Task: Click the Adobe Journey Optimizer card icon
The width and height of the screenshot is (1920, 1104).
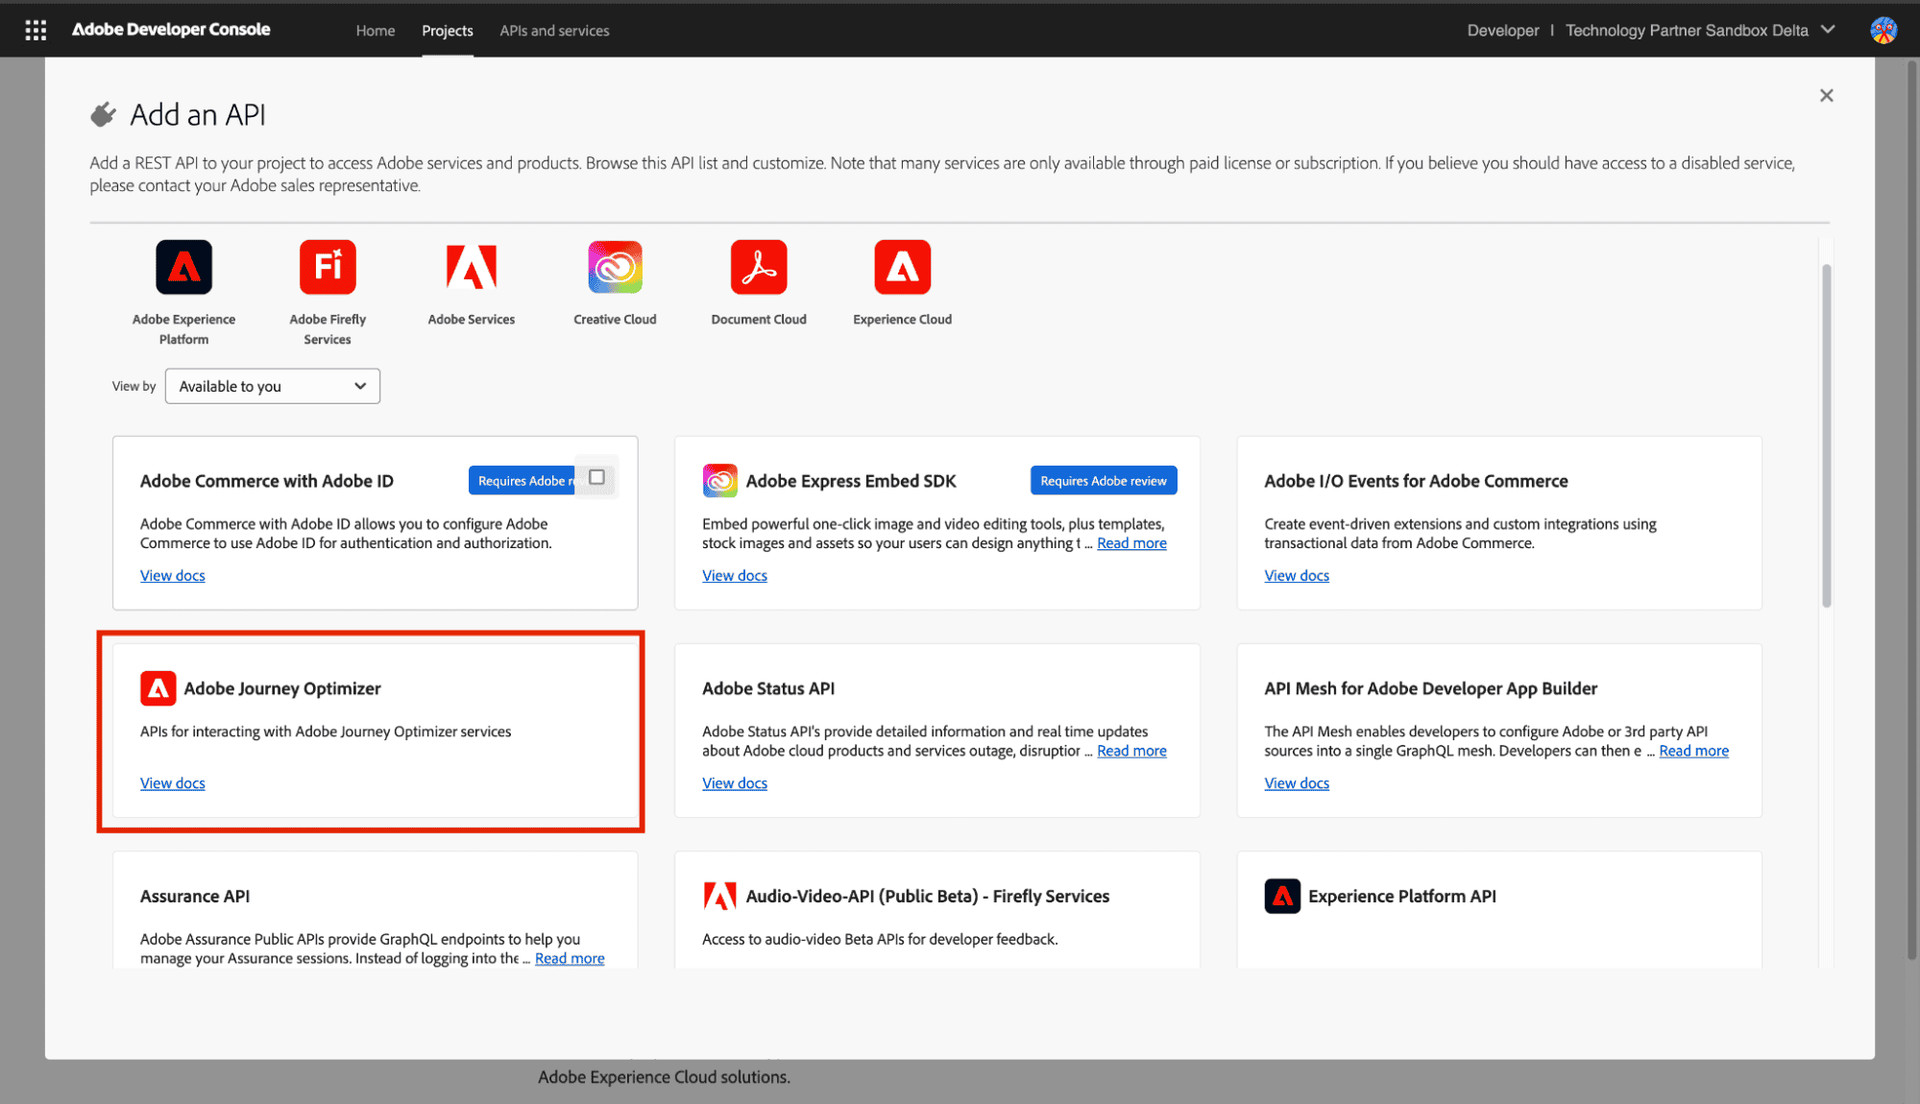Action: point(157,688)
